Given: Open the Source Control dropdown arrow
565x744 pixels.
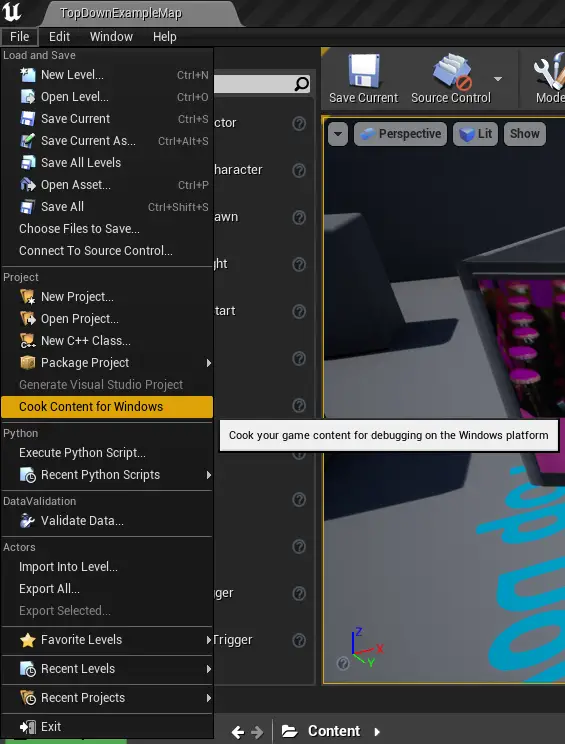Looking at the screenshot, I should pyautogui.click(x=498, y=79).
